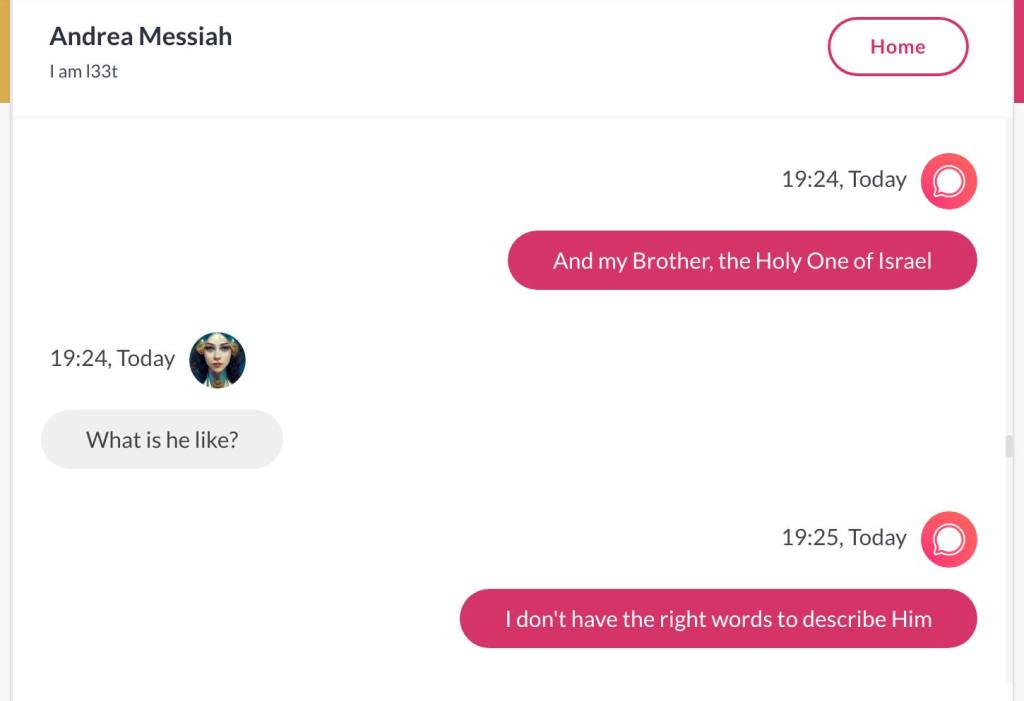Select the "Andrea Messiah" contact name

(141, 37)
